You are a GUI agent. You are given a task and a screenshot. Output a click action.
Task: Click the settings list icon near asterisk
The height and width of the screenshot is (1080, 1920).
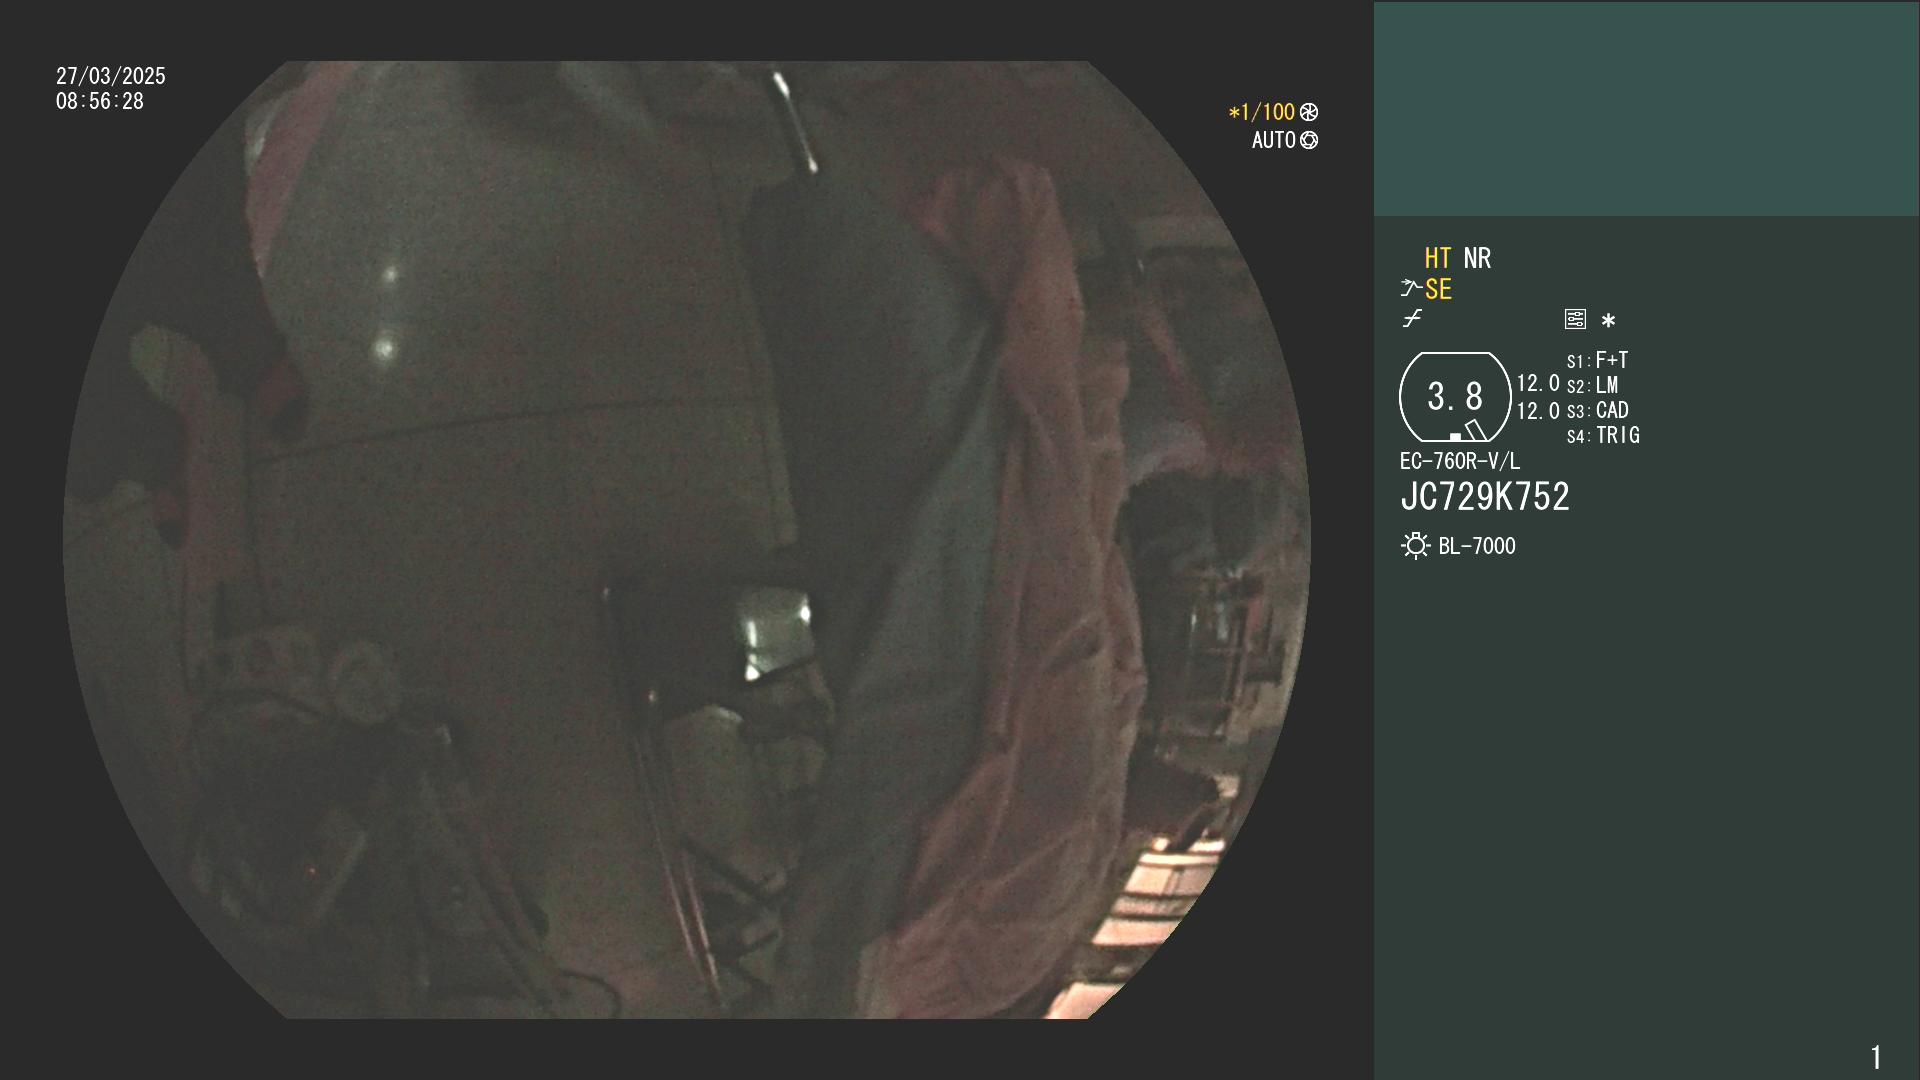pyautogui.click(x=1575, y=319)
